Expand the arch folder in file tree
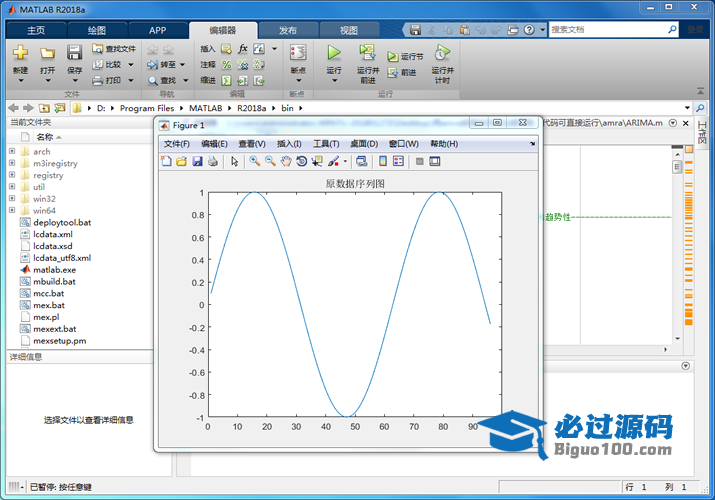 (x=12, y=152)
